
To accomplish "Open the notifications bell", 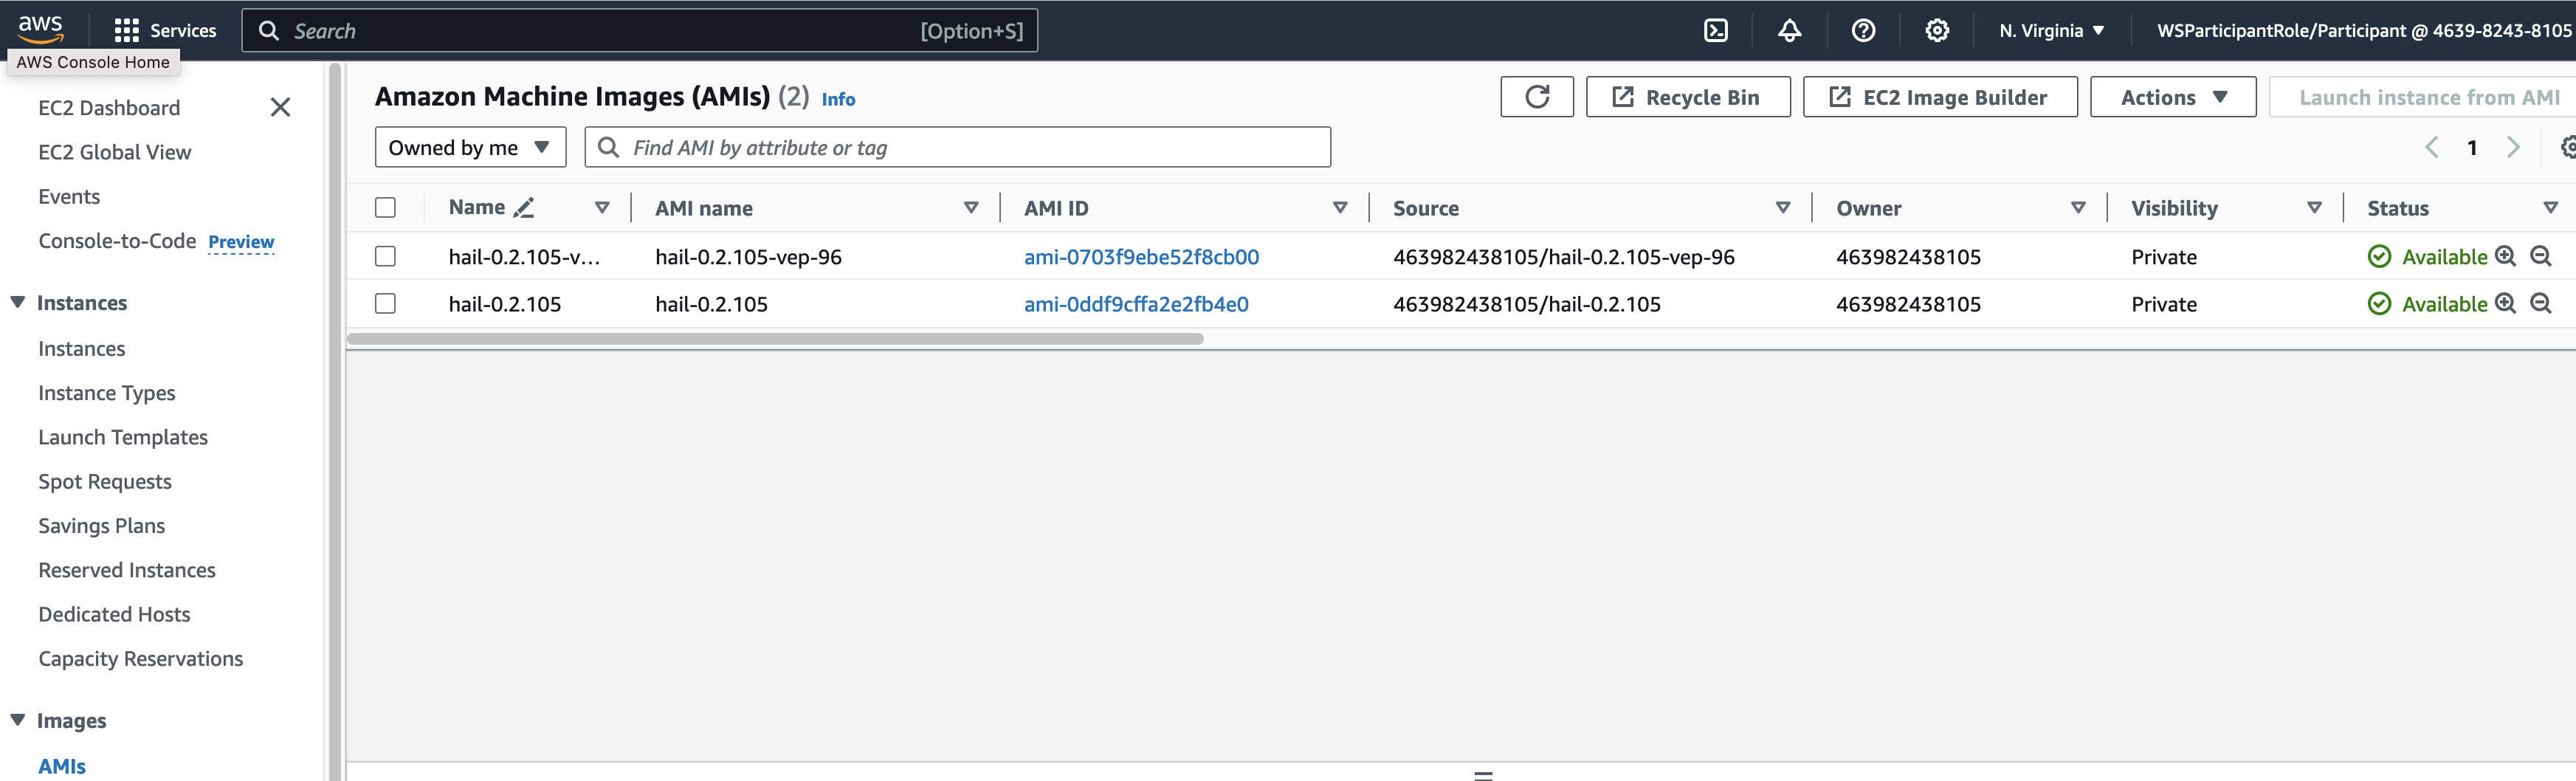I will (x=1789, y=31).
